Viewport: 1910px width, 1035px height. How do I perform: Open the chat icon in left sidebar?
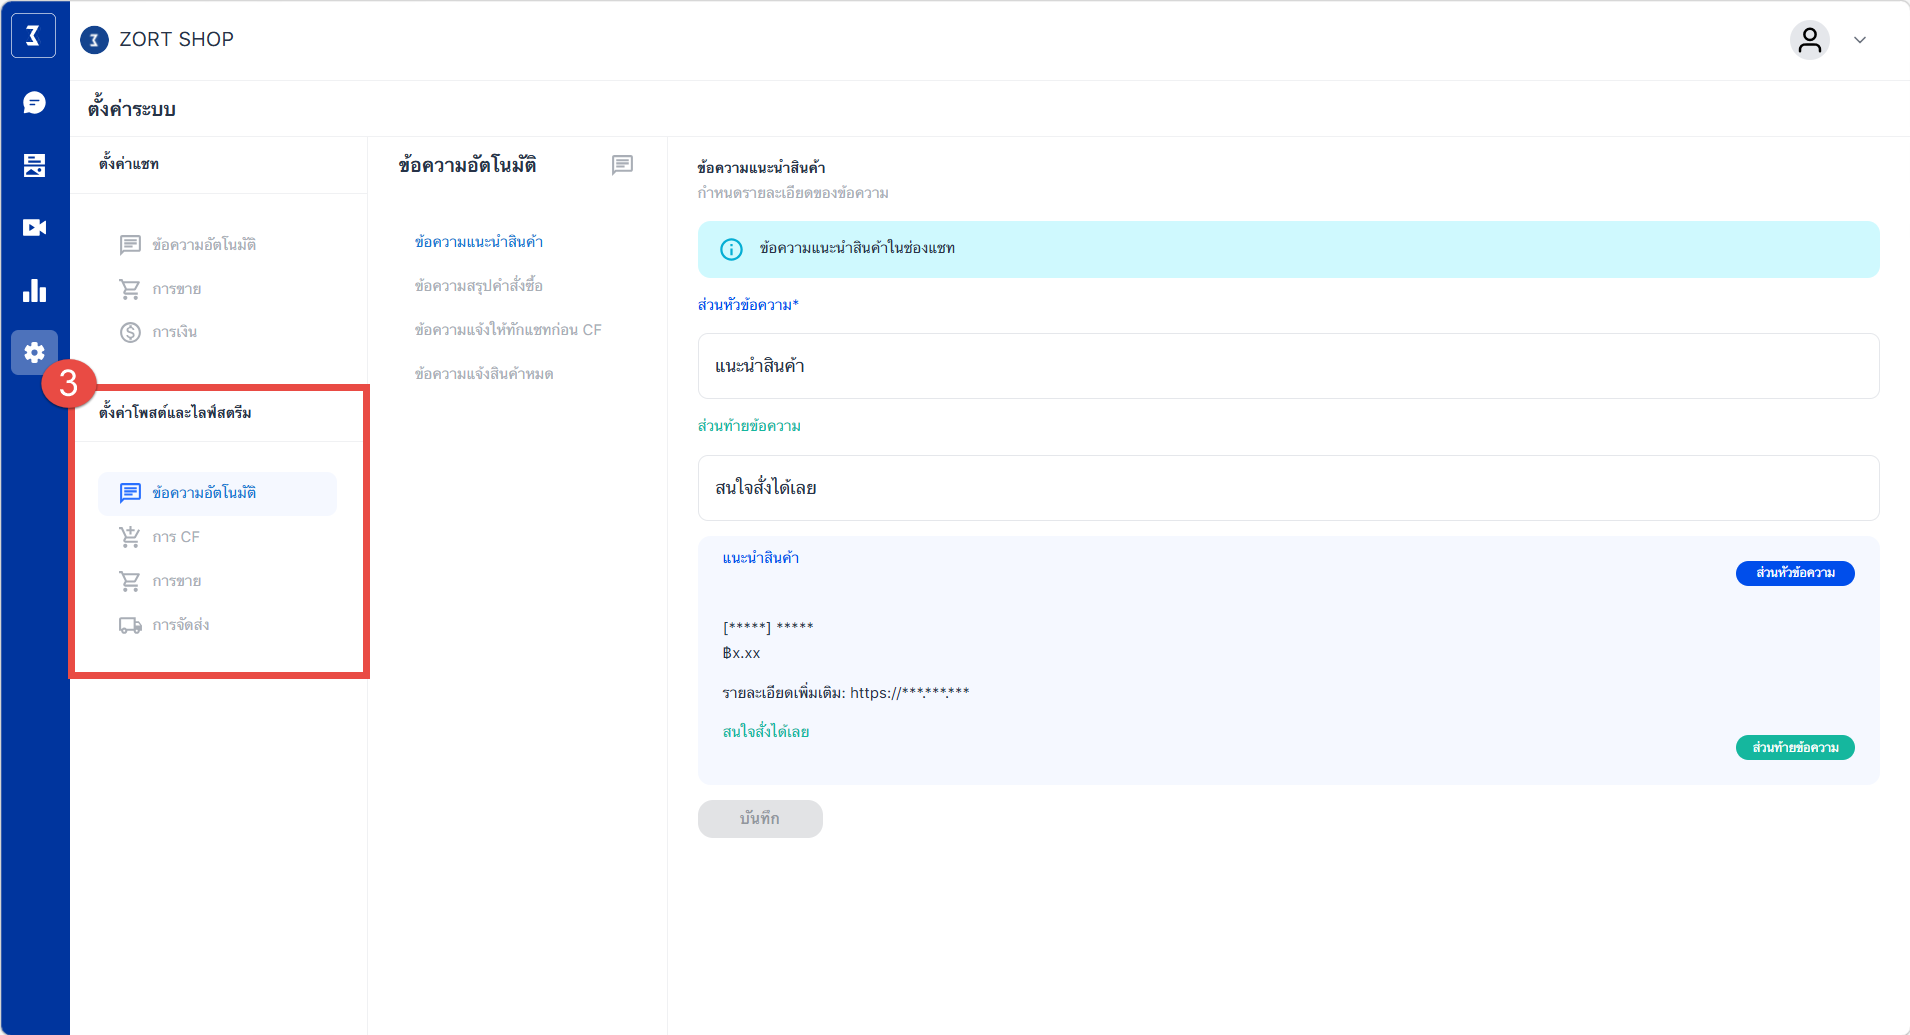click(34, 103)
